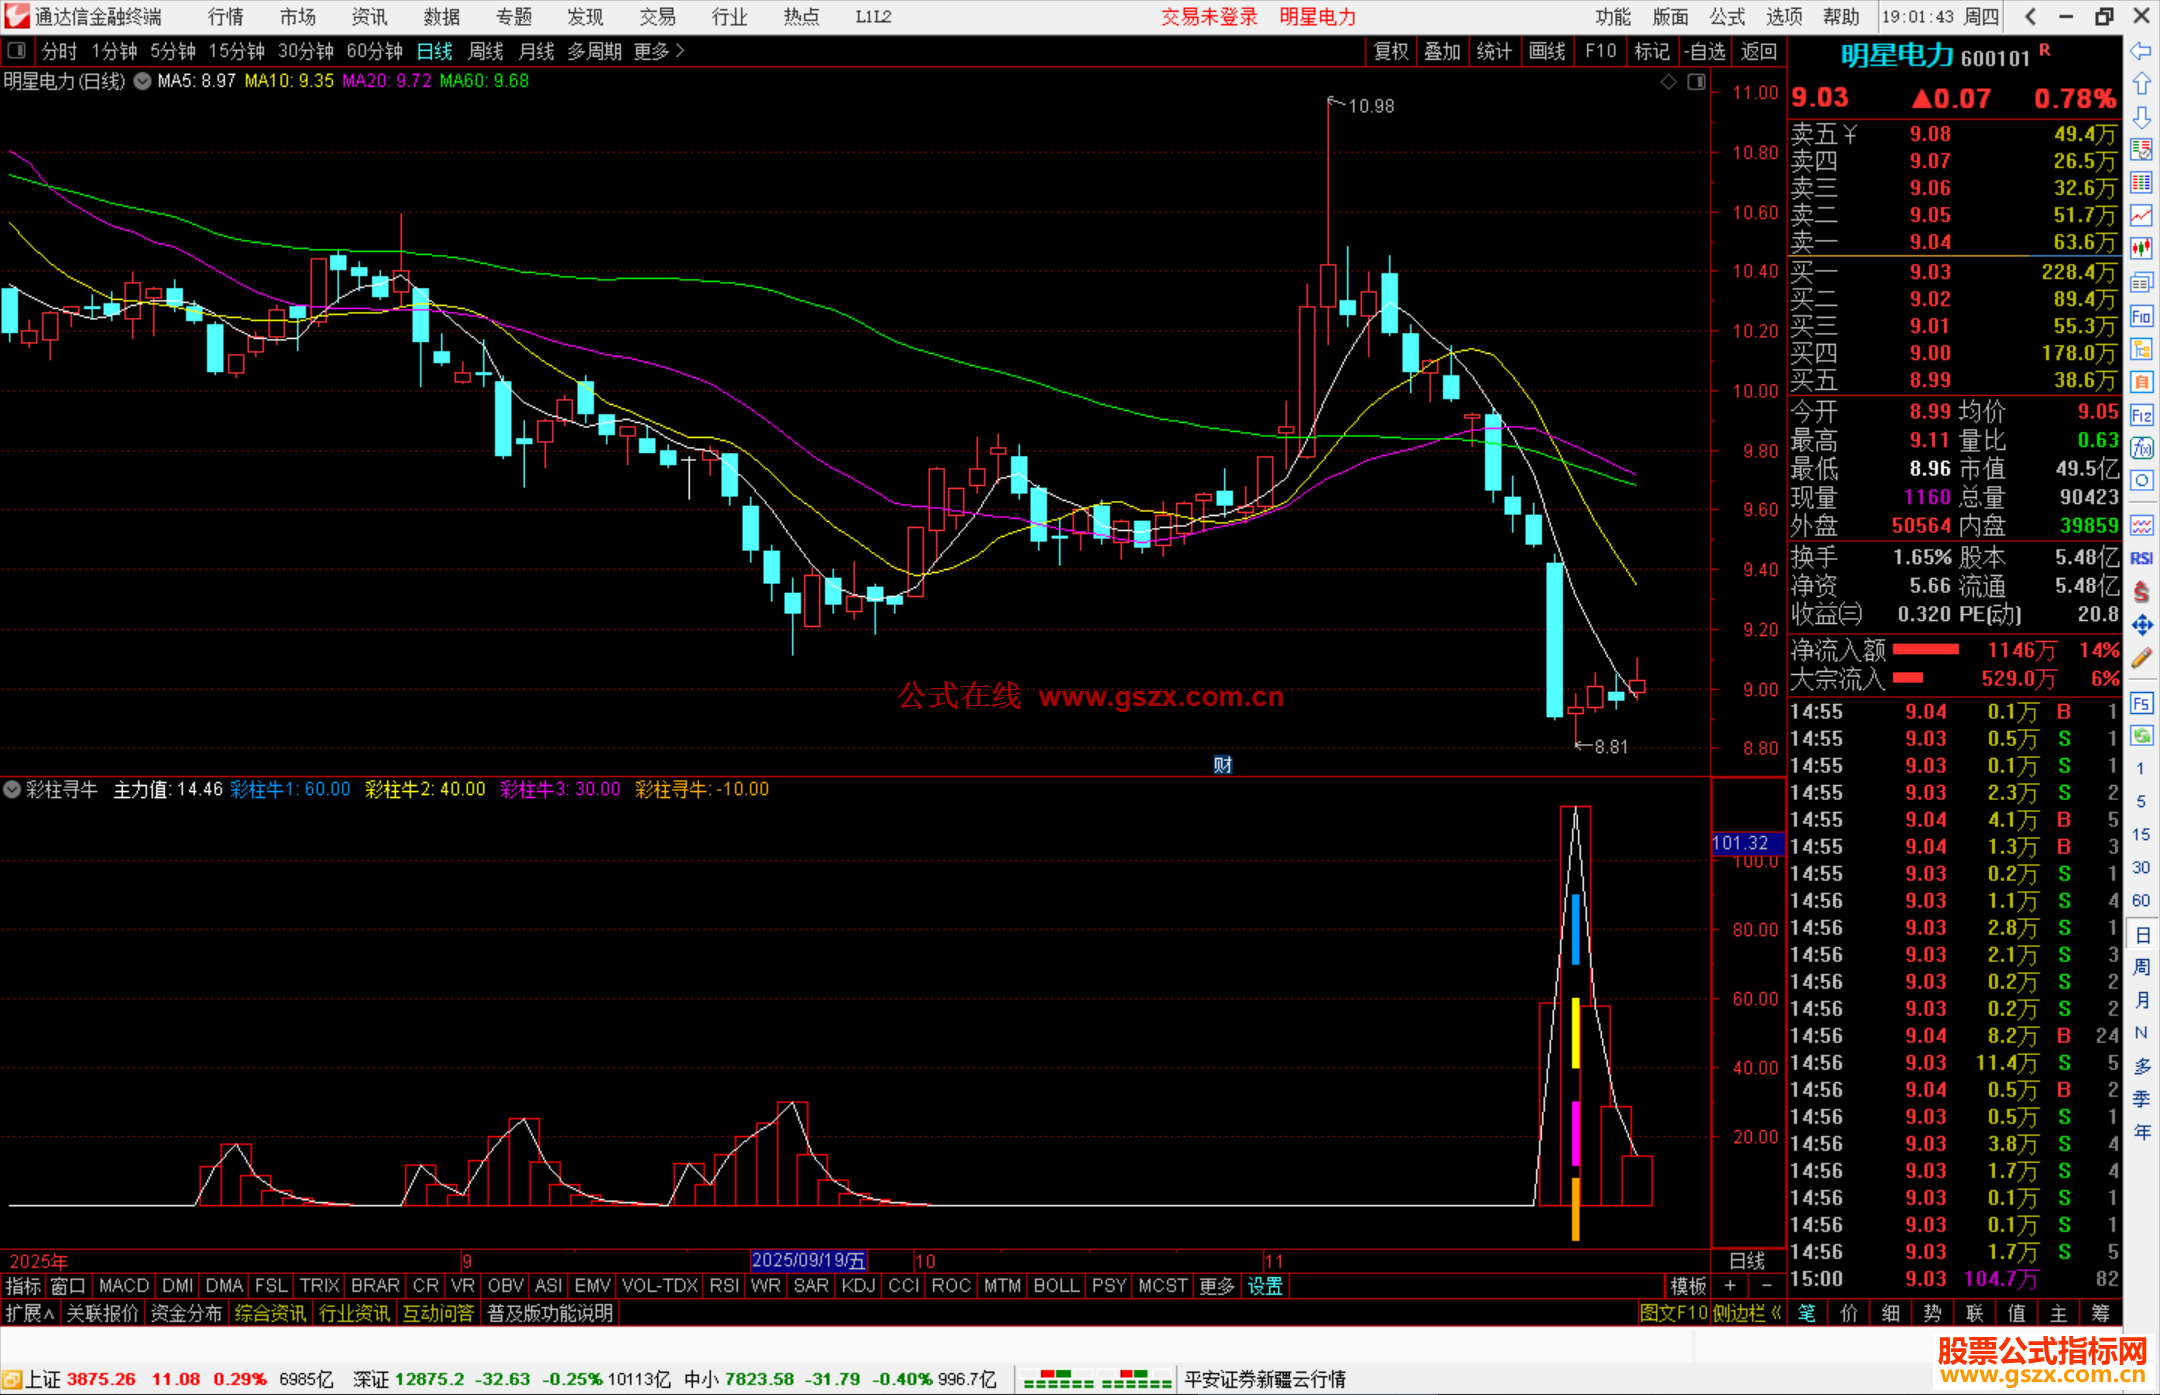The height and width of the screenshot is (1395, 2160).
Task: Click the back arrow sidebar icon
Action: 2141,50
